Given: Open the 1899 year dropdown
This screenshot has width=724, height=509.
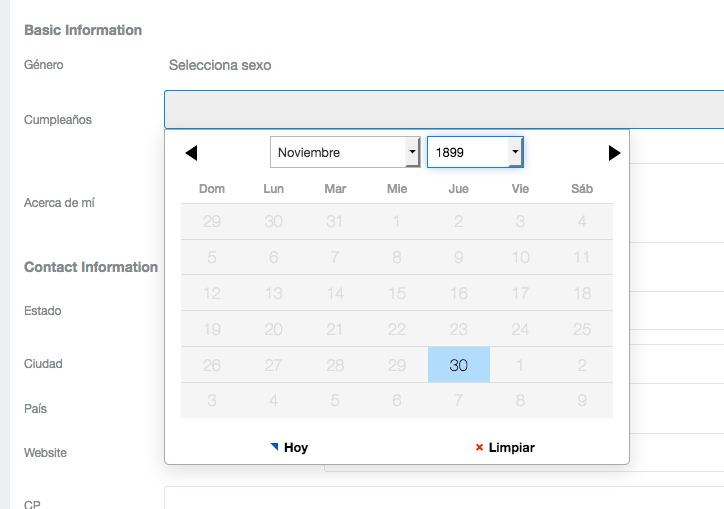Looking at the screenshot, I should pyautogui.click(x=475, y=152).
